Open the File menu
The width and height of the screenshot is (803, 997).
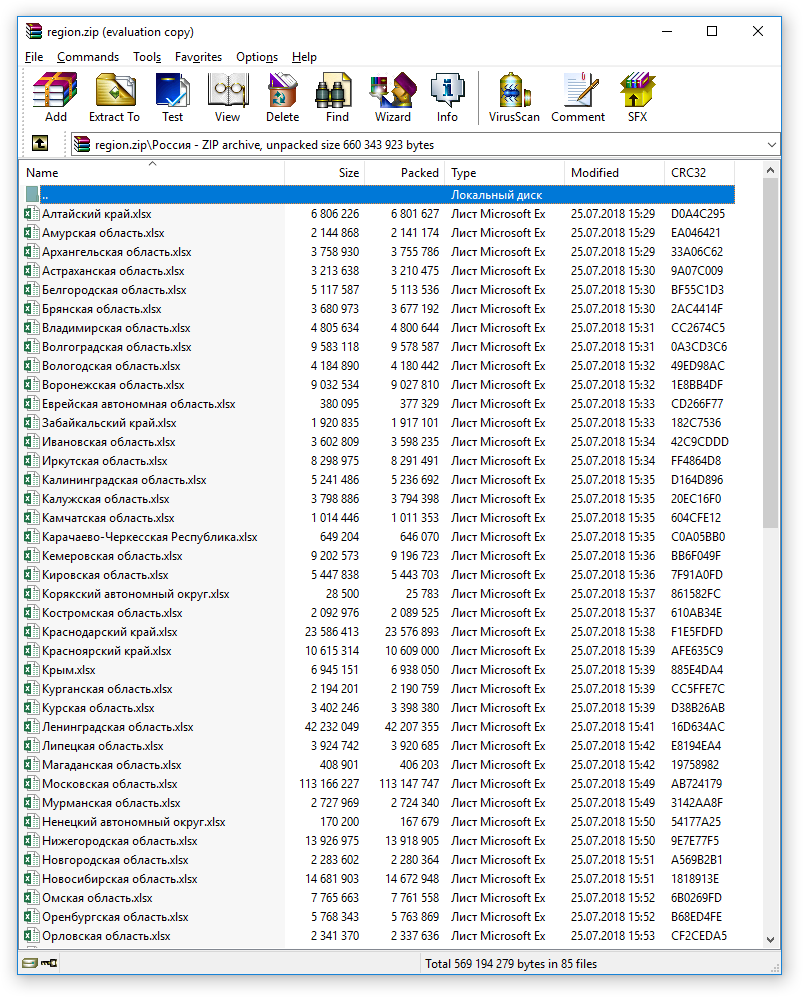click(34, 57)
